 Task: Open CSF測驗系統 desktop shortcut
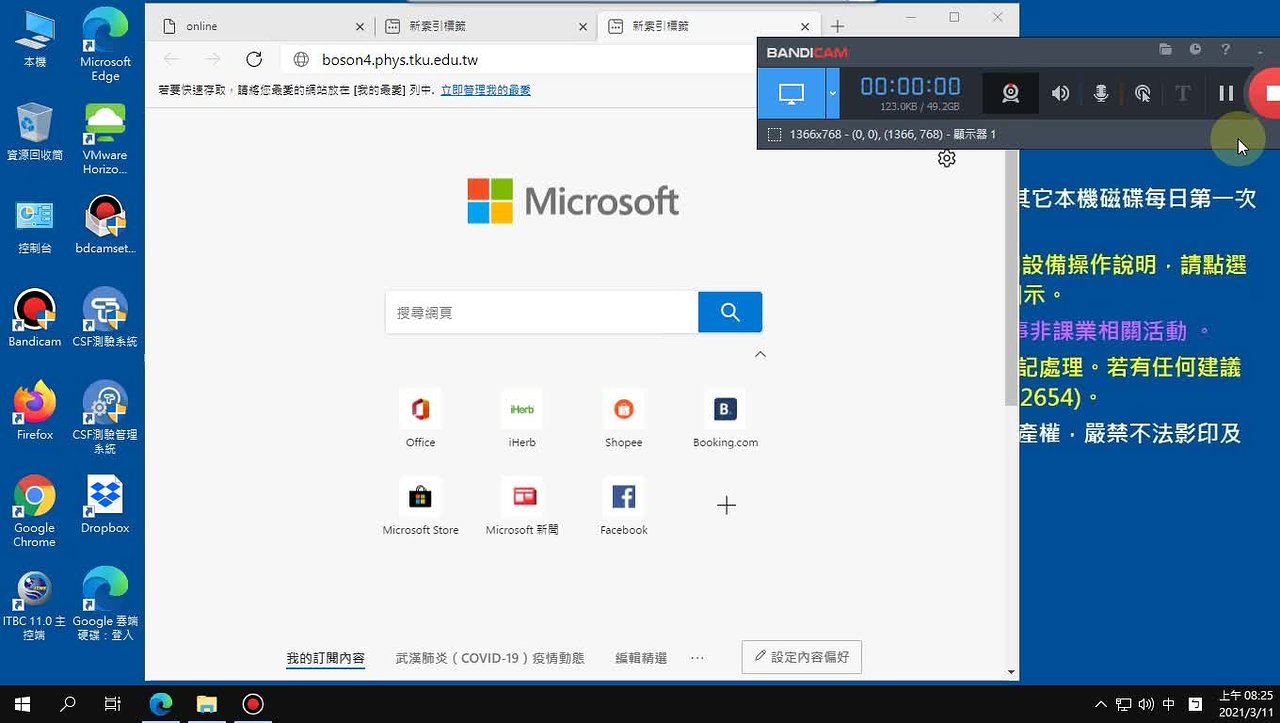(105, 319)
